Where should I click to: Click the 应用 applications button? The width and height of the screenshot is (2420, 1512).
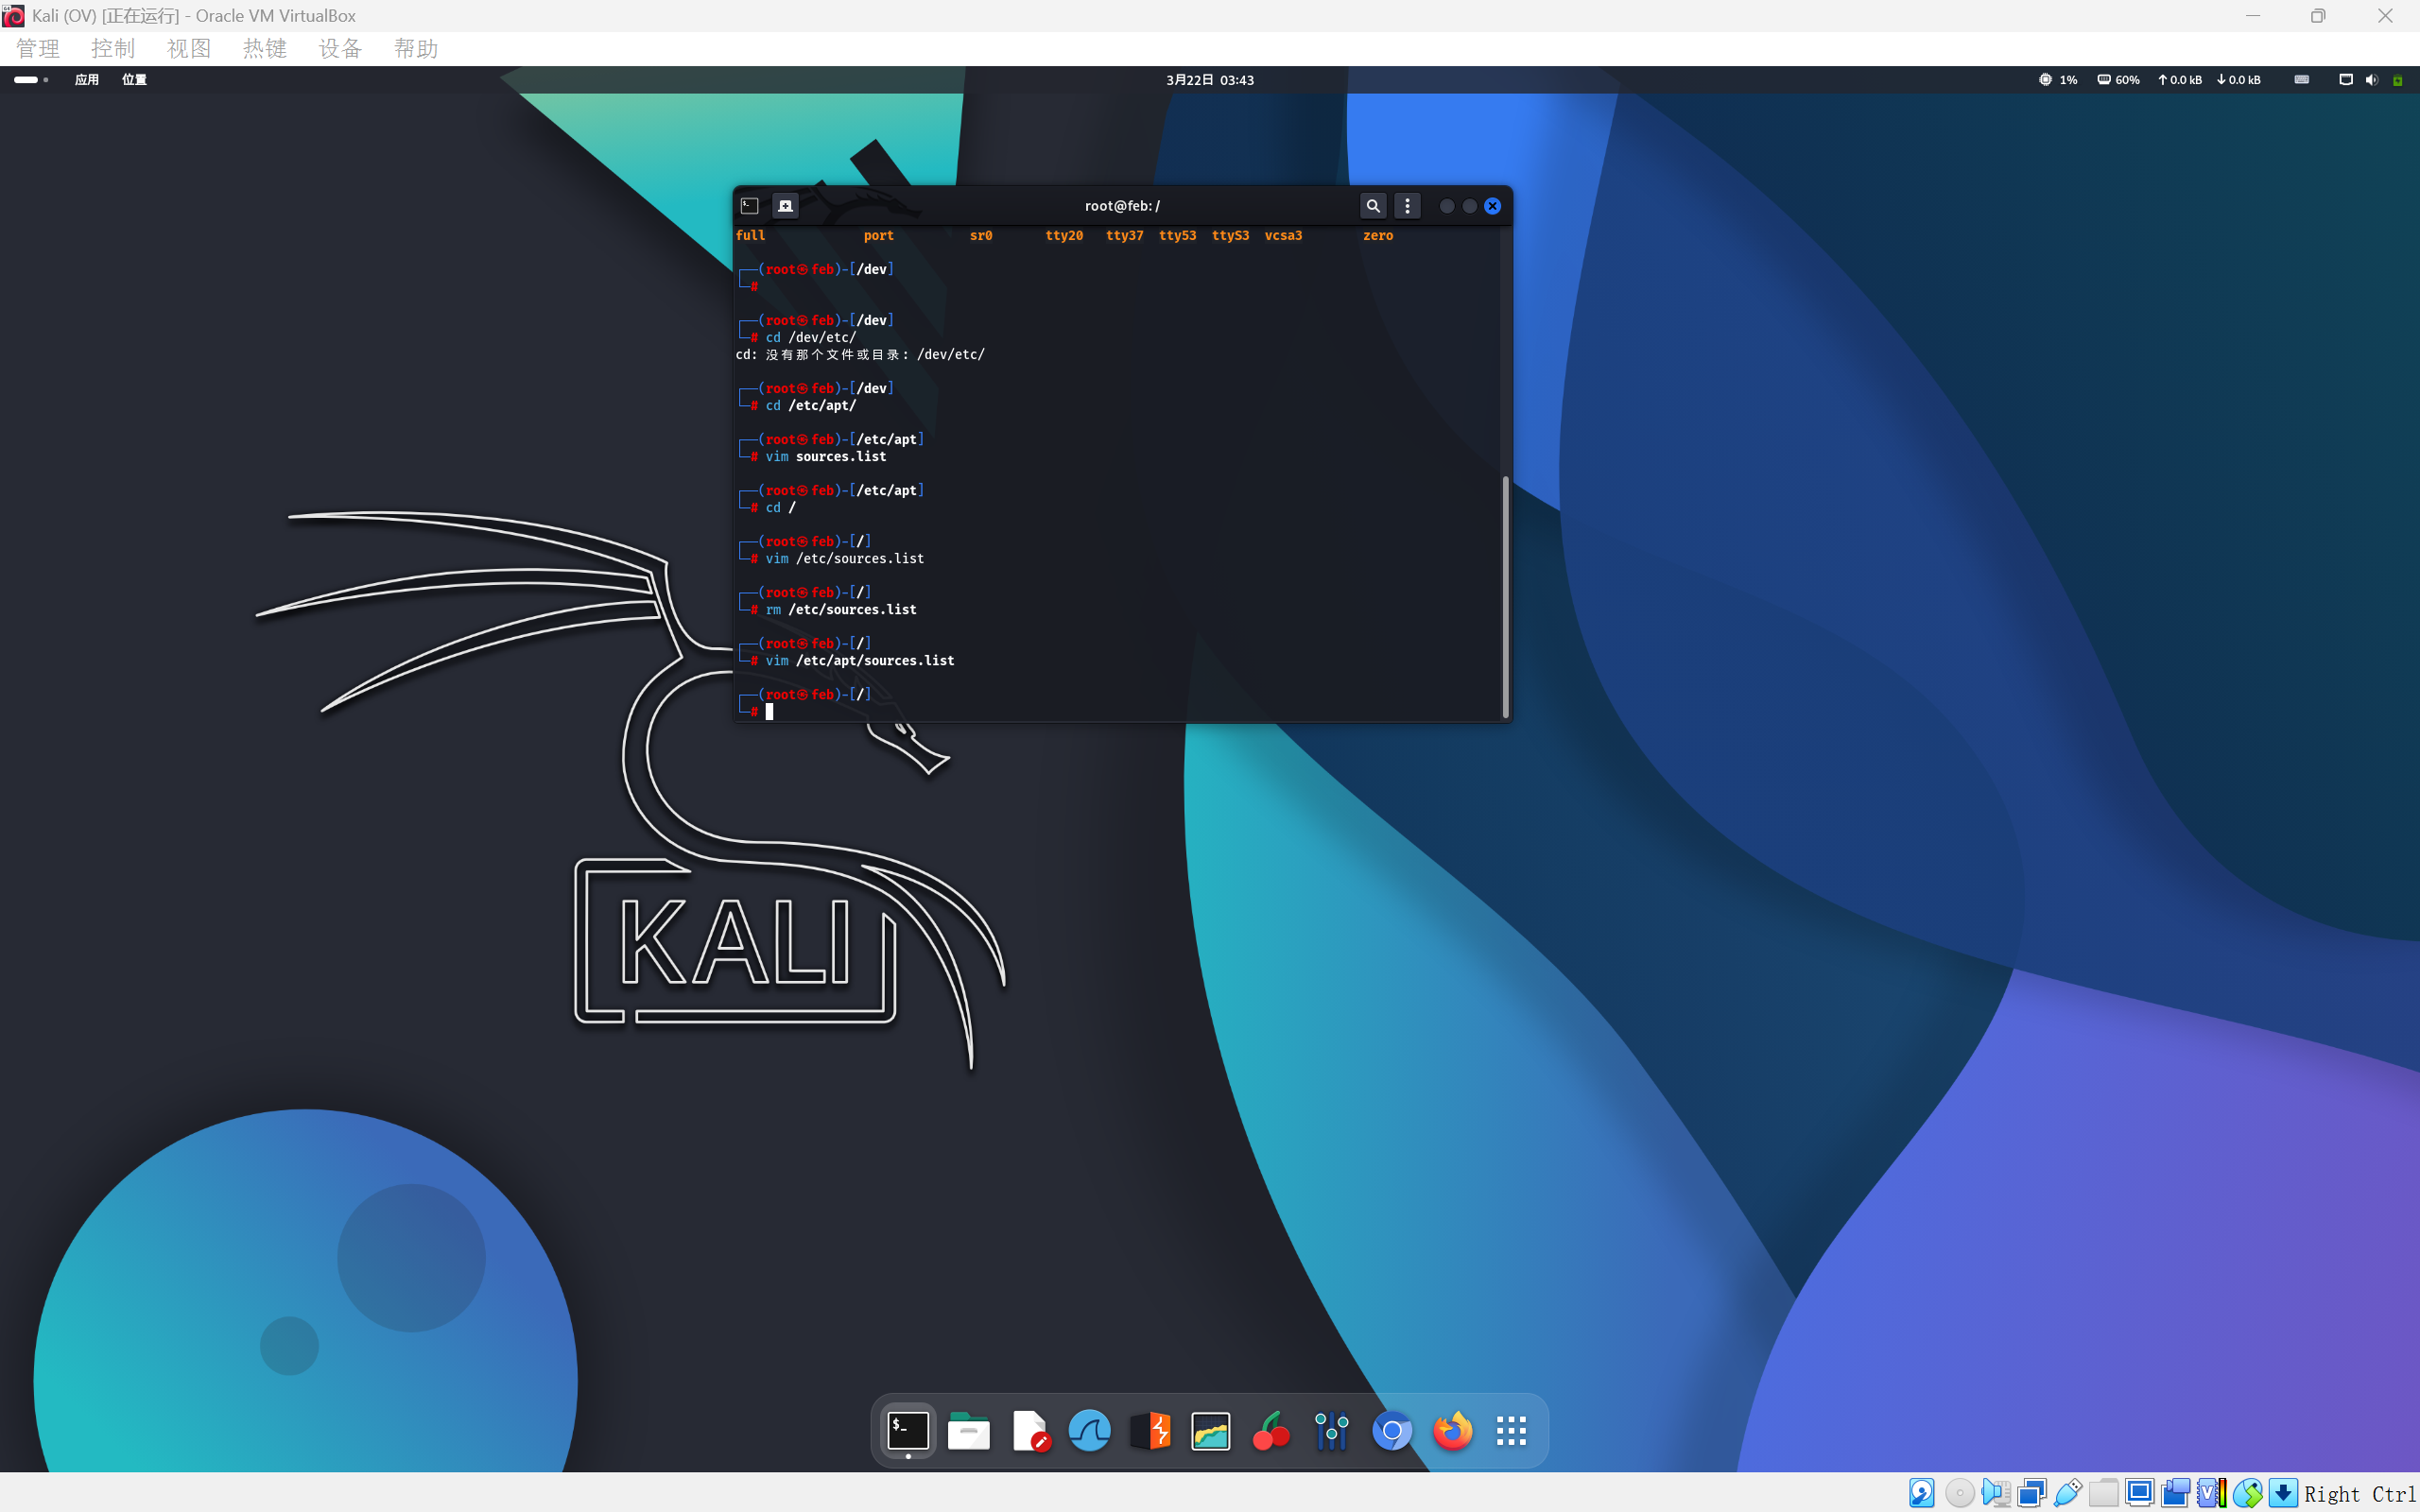tap(87, 80)
